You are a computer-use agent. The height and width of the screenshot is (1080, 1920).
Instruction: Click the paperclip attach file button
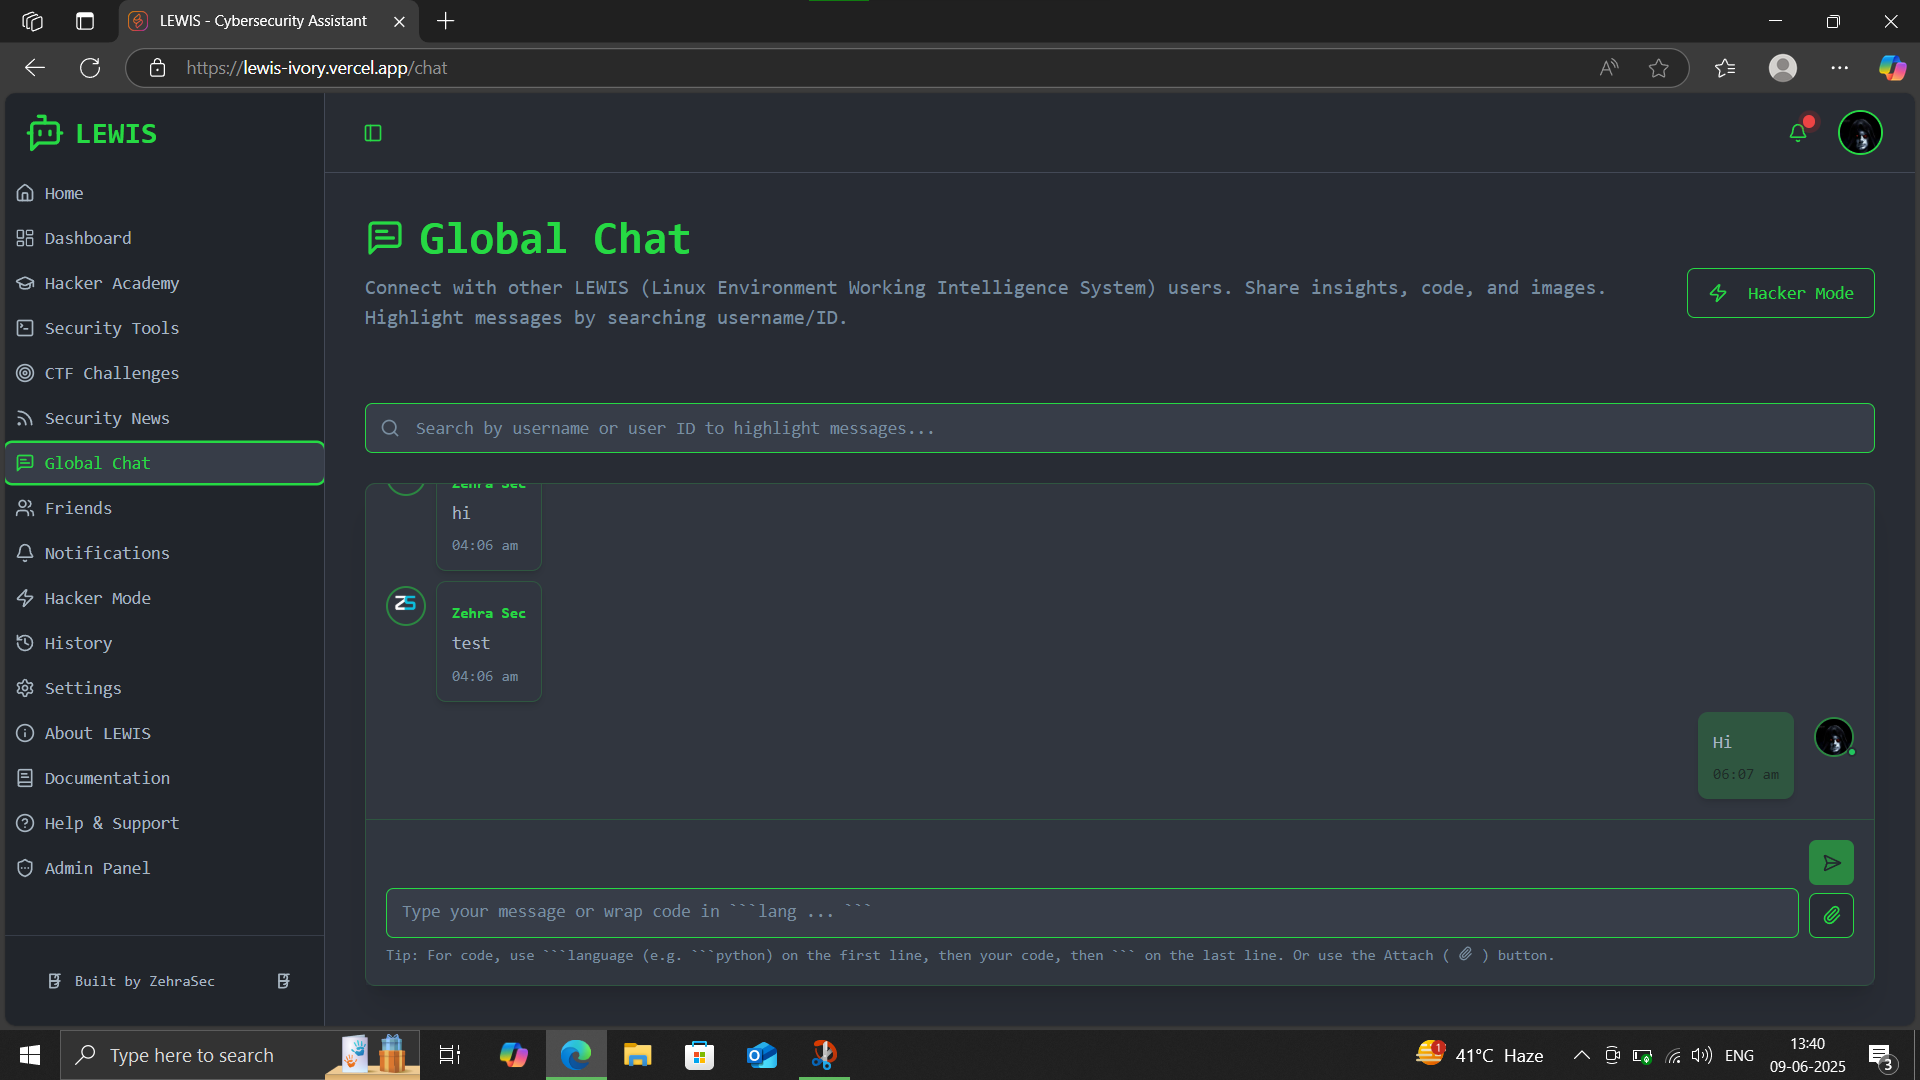(1831, 915)
